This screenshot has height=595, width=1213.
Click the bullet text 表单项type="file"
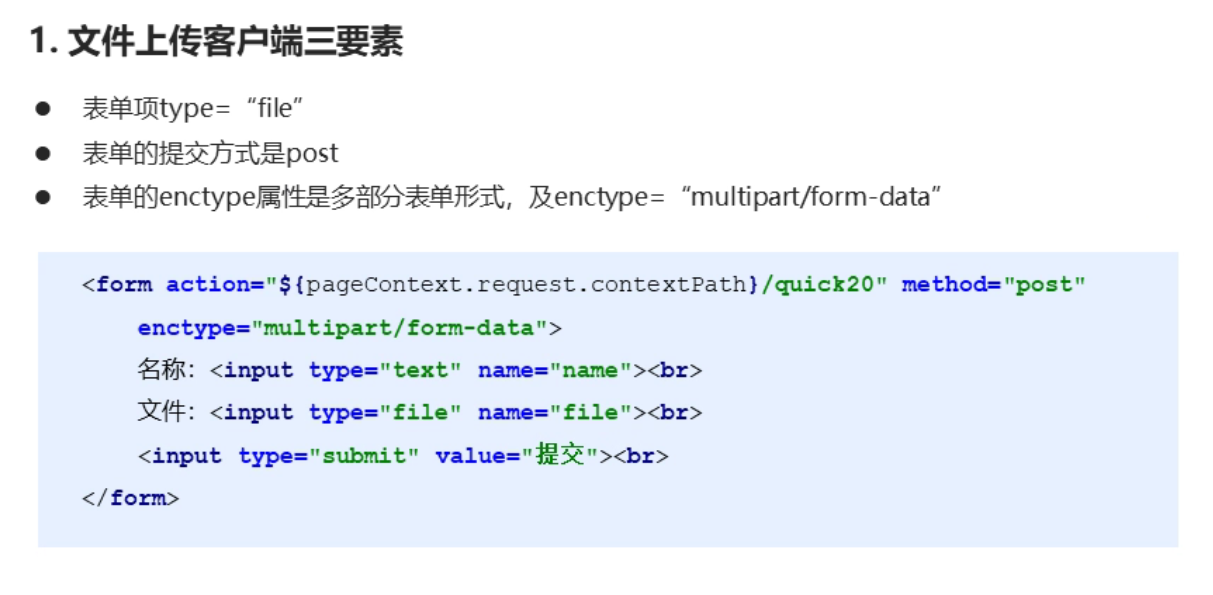coord(193,109)
